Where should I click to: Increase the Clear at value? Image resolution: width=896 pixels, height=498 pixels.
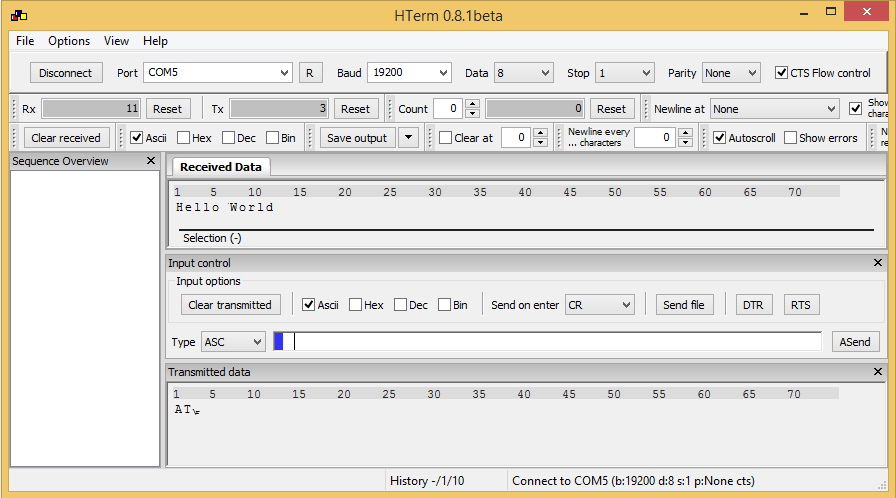point(540,132)
